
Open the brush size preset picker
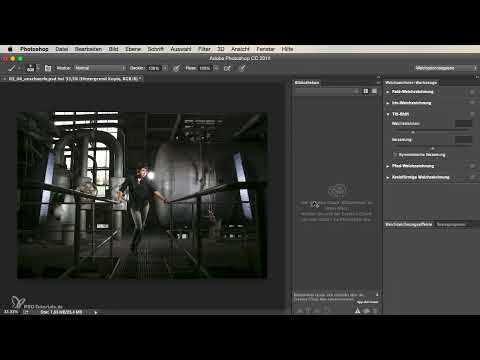click(31, 68)
